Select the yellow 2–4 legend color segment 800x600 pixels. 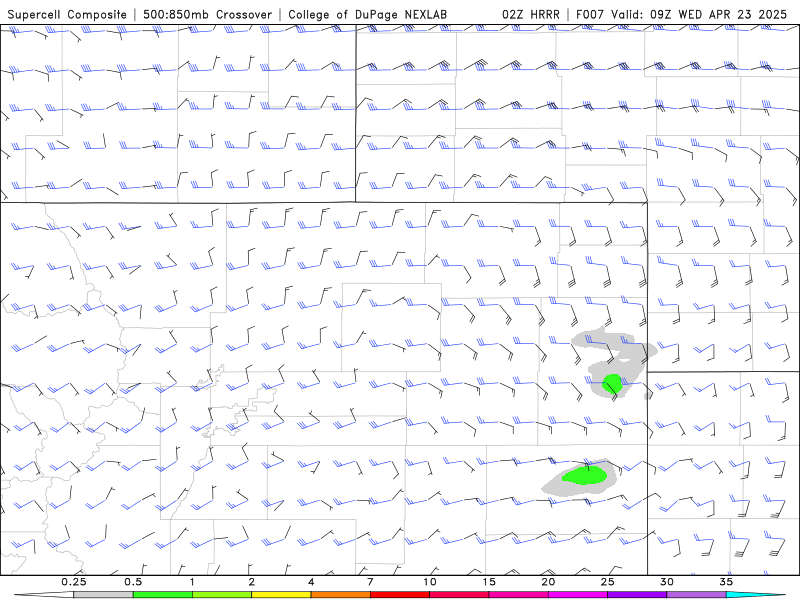[x=281, y=595]
